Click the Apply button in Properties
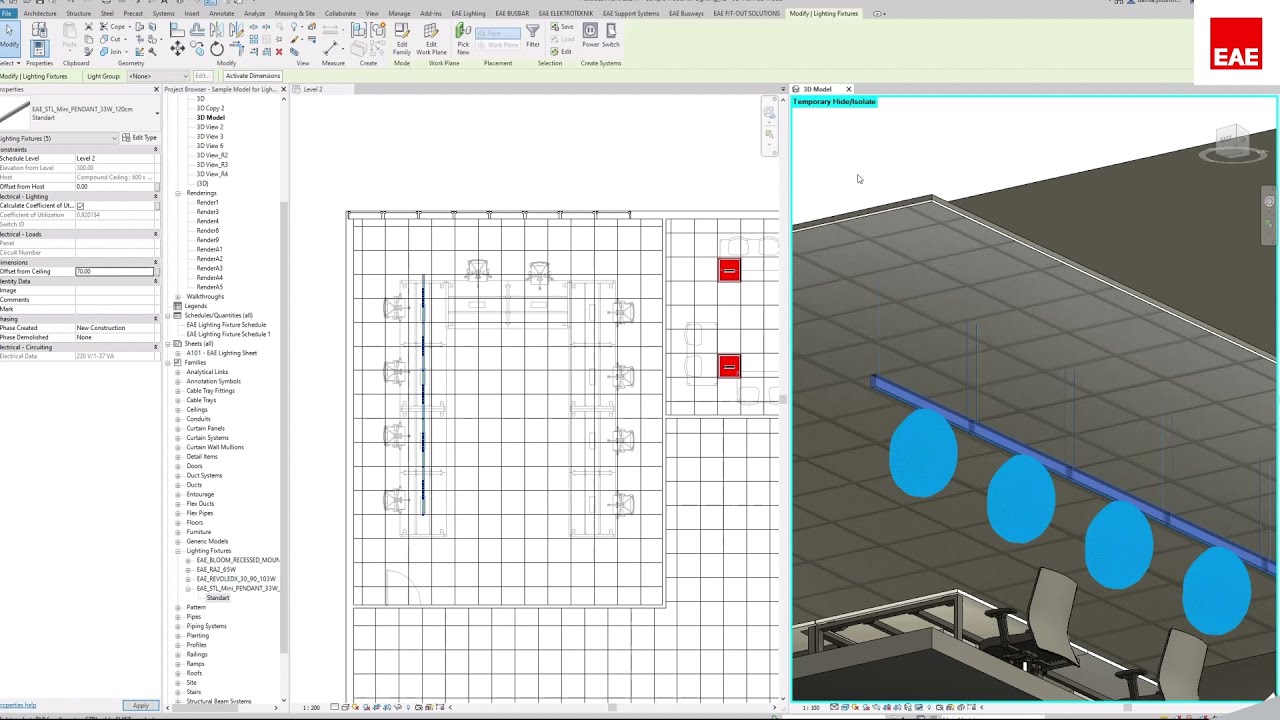 140,706
